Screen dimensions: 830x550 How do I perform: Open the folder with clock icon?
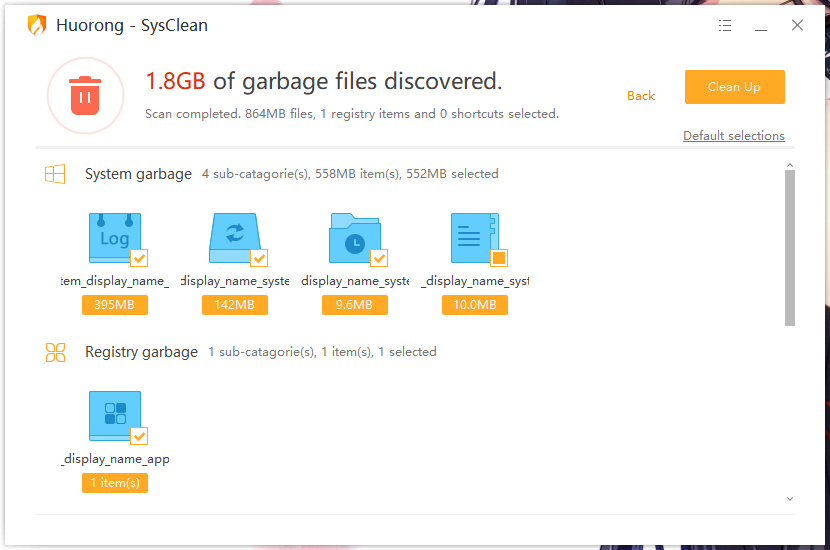(x=355, y=238)
